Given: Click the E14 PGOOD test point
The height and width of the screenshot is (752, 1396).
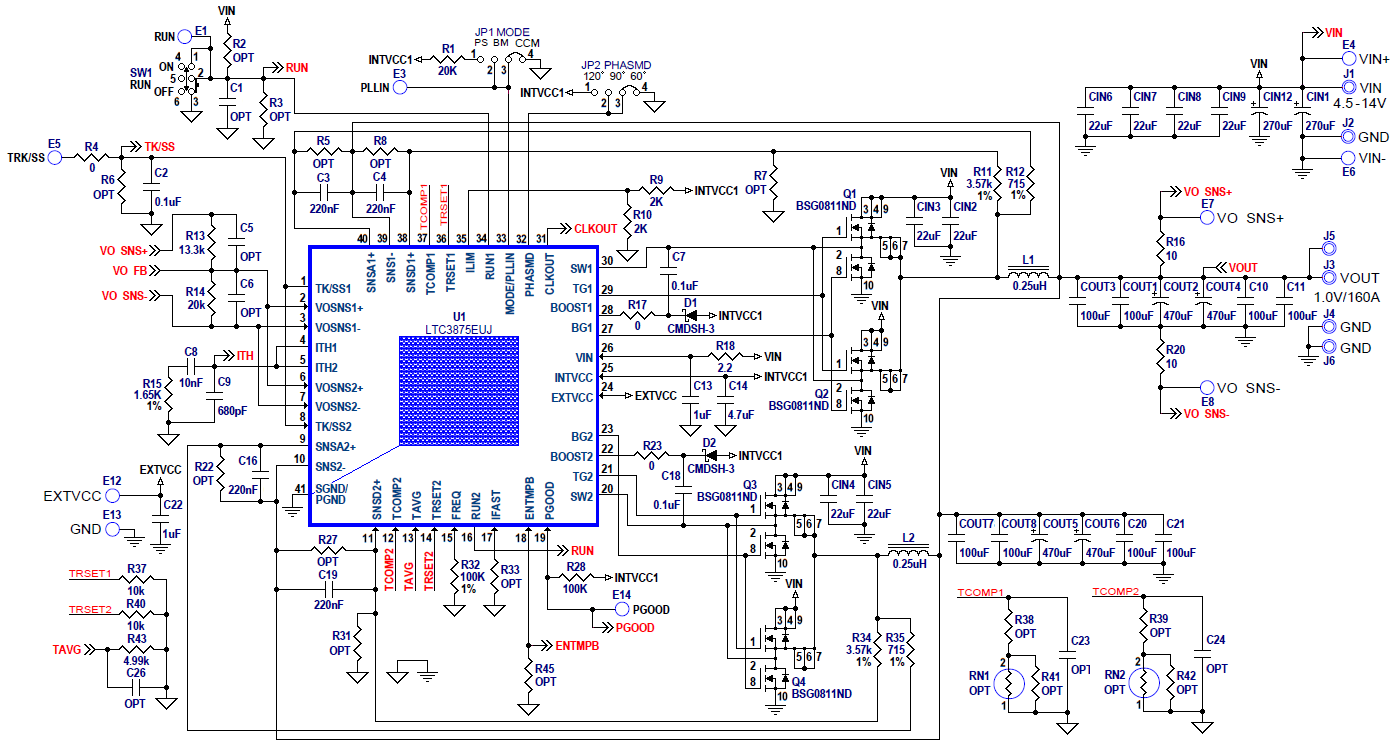Looking at the screenshot, I should [x=622, y=609].
